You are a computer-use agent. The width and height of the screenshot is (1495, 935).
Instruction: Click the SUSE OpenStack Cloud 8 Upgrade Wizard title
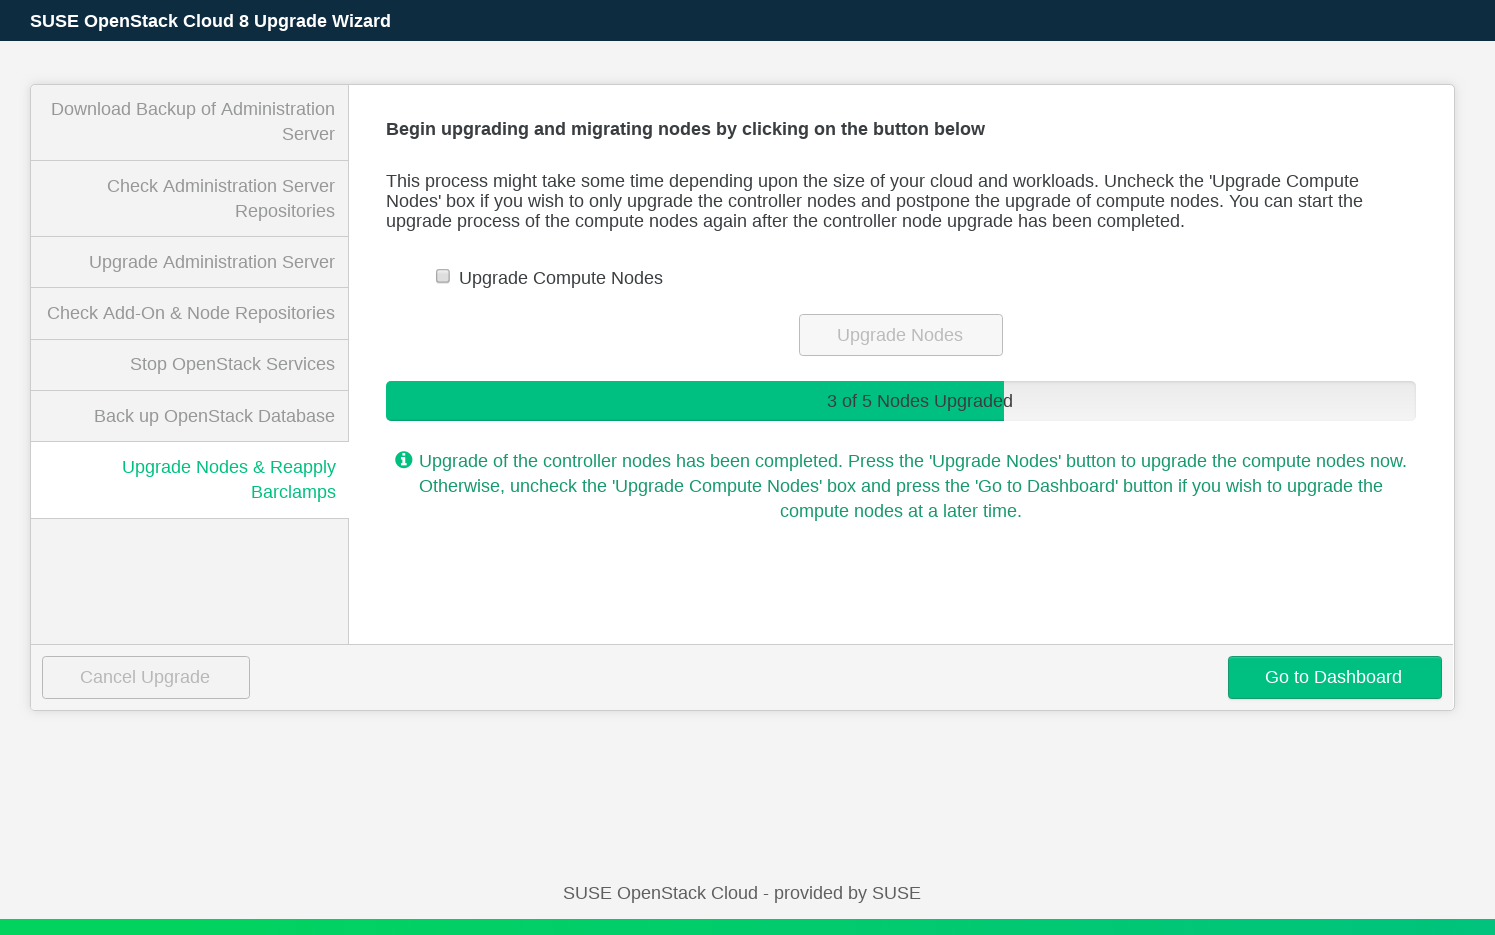coord(210,21)
